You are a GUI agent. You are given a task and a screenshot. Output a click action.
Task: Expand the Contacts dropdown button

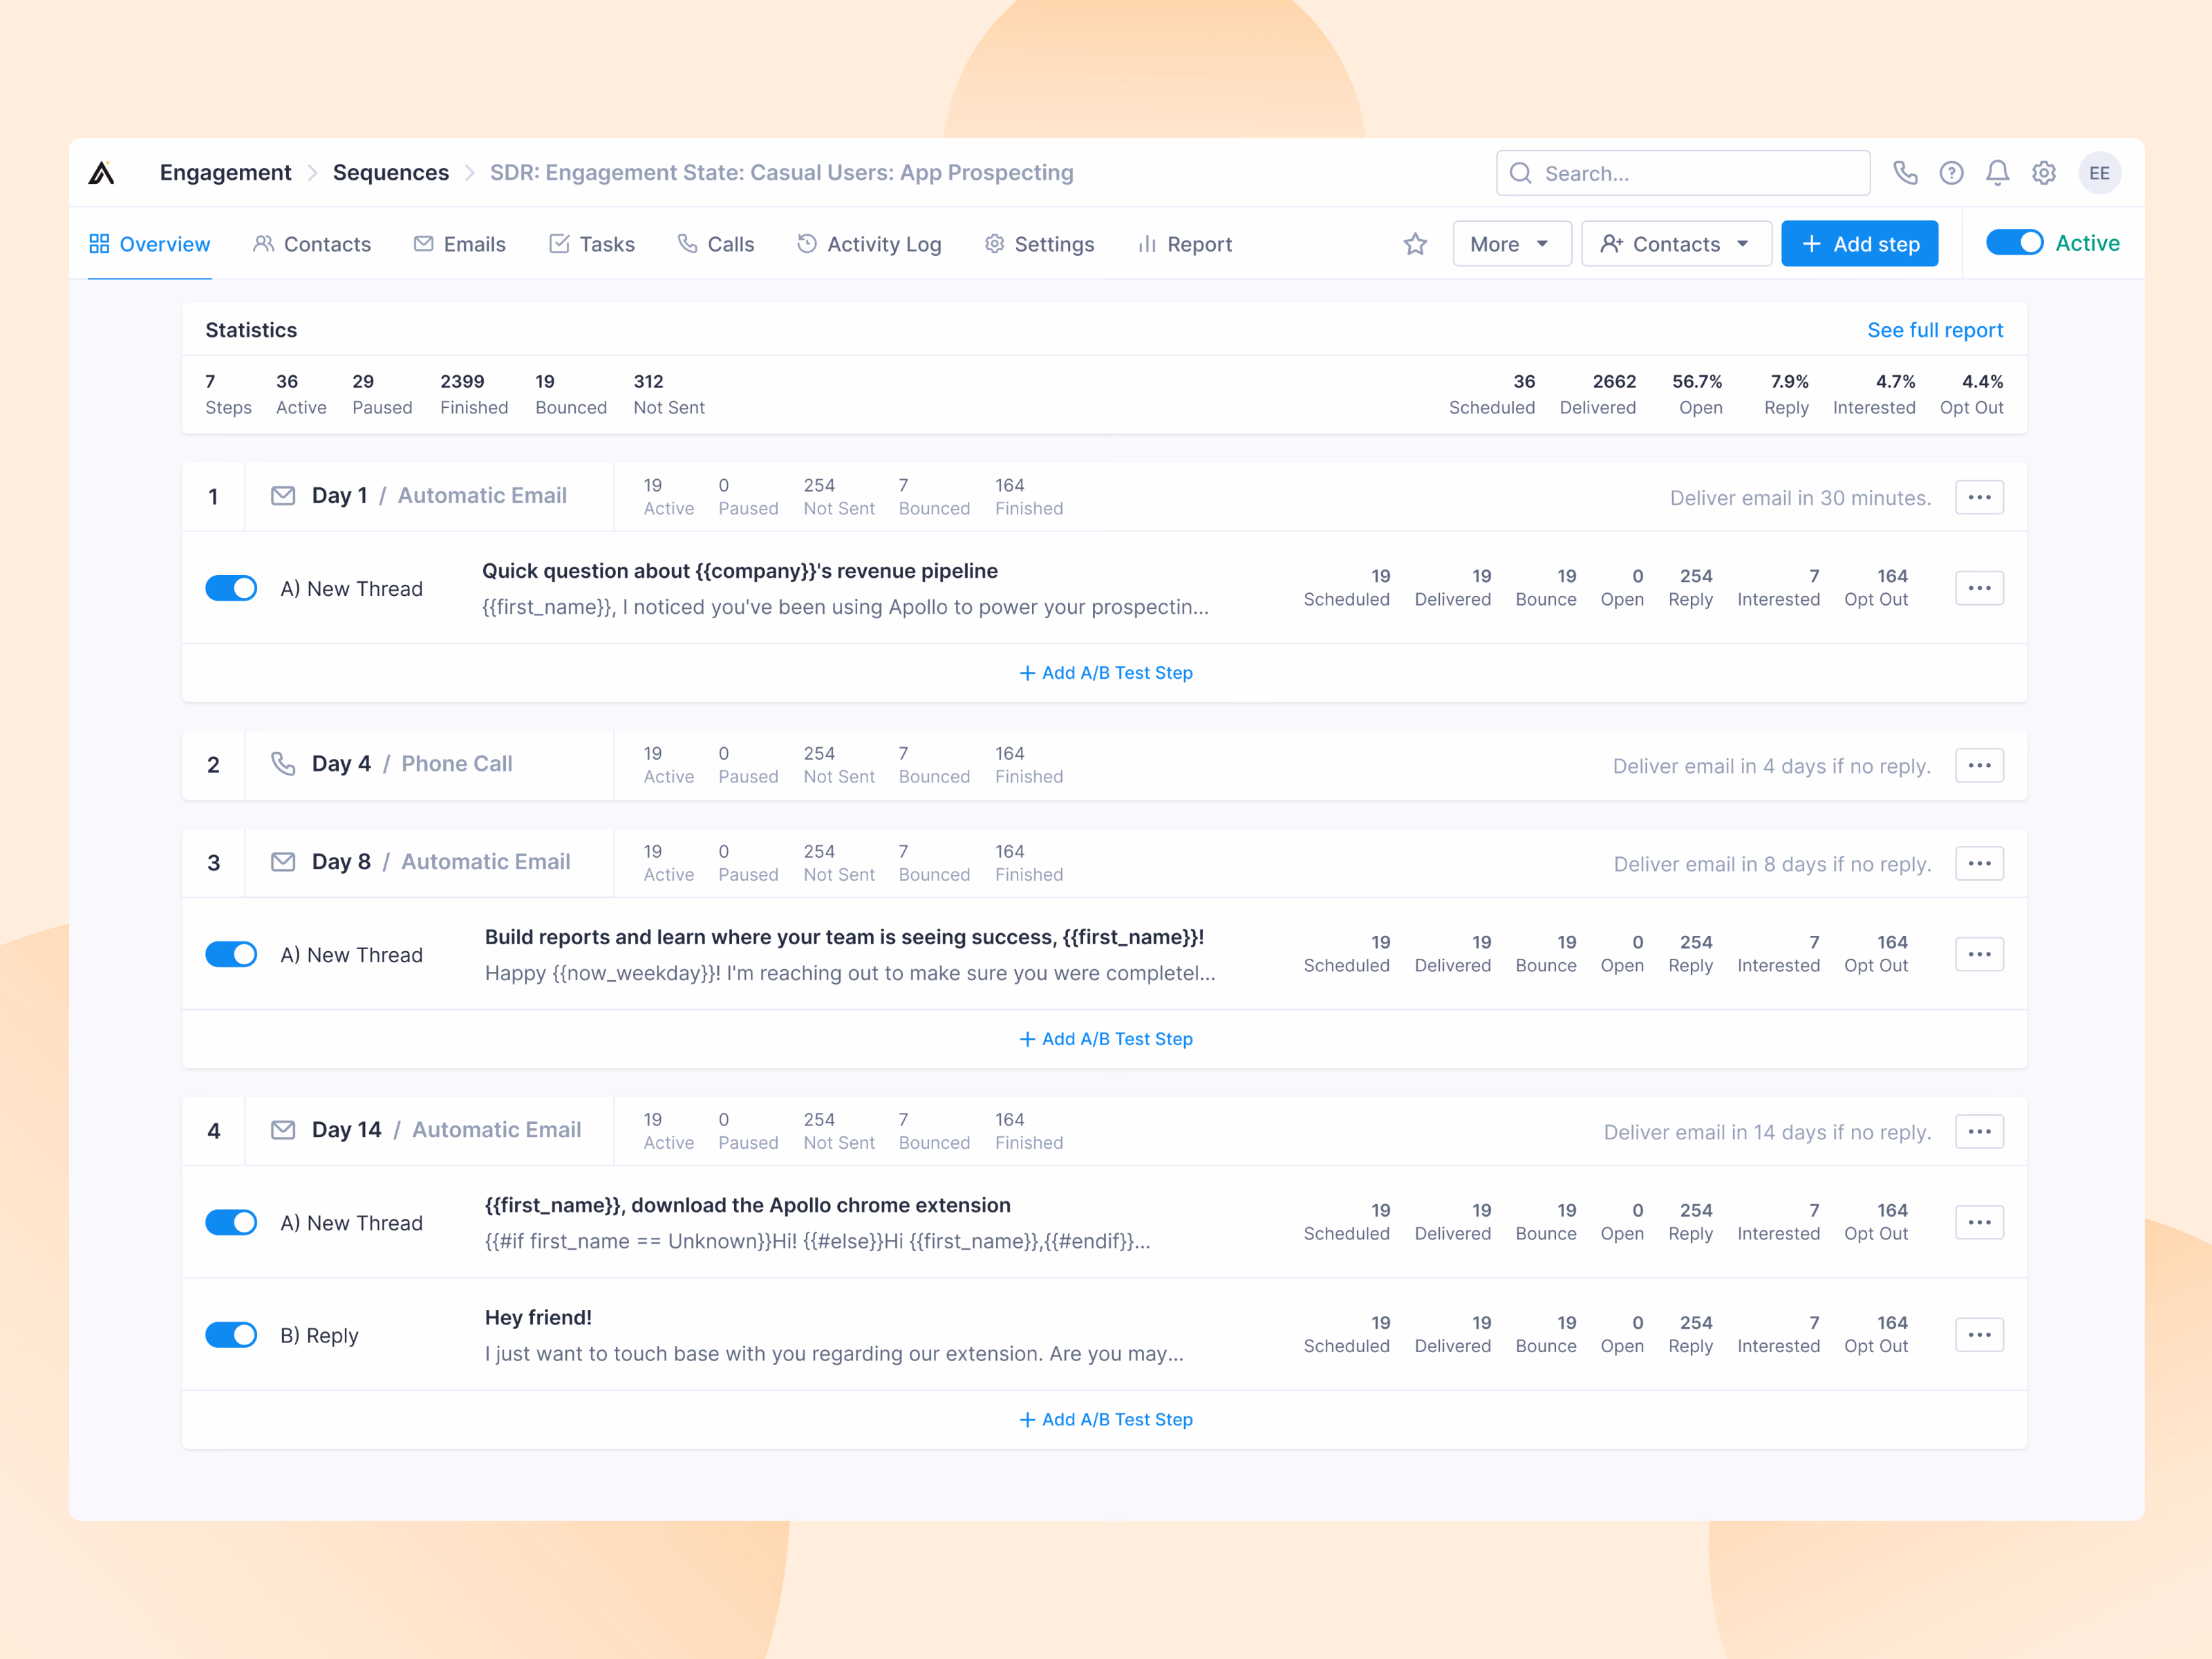(x=1676, y=244)
